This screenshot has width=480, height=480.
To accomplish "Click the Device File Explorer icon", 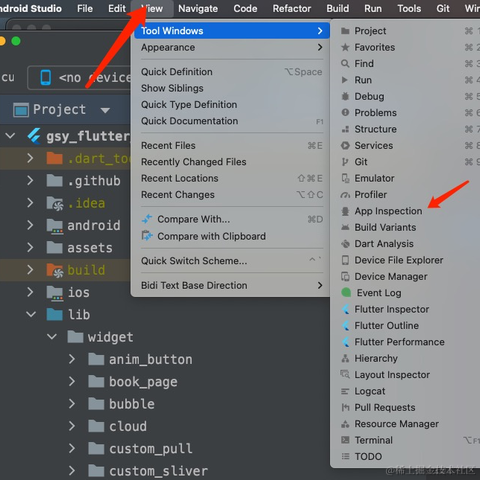I will click(x=345, y=260).
